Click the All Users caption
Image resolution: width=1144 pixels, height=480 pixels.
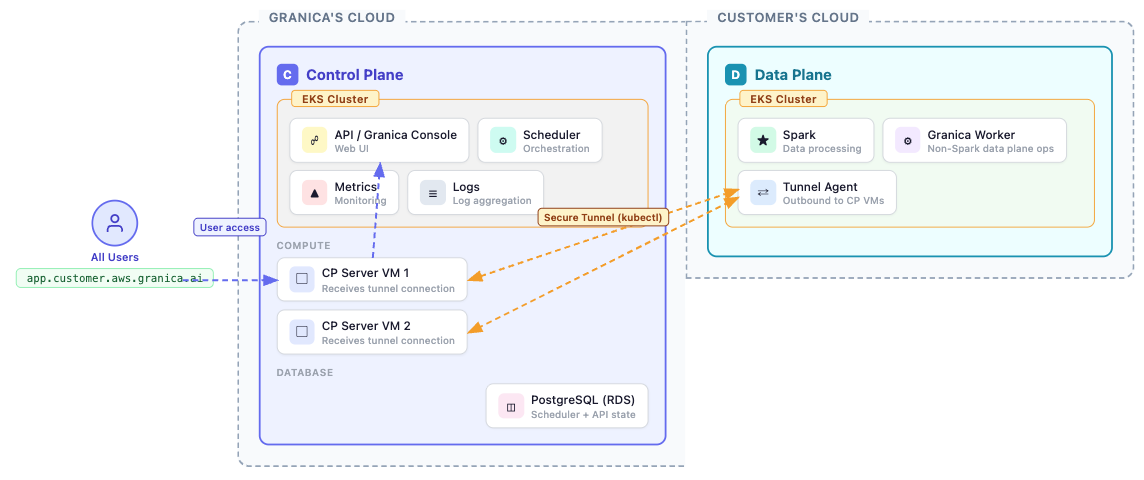(x=115, y=258)
